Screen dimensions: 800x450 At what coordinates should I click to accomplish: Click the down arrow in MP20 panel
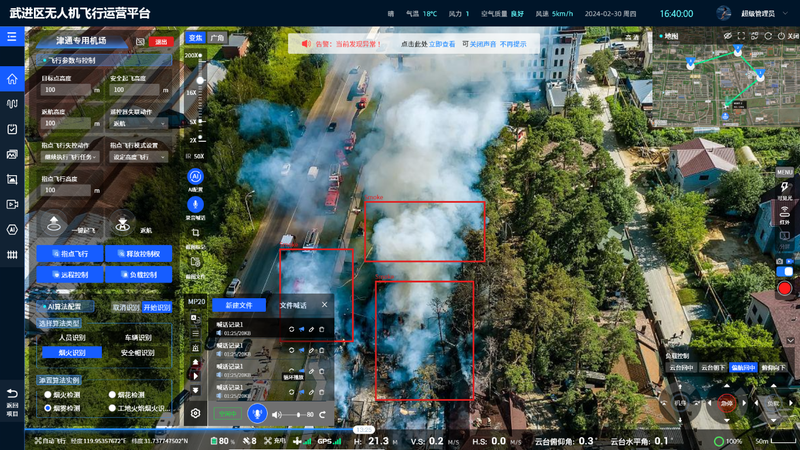[195, 390]
